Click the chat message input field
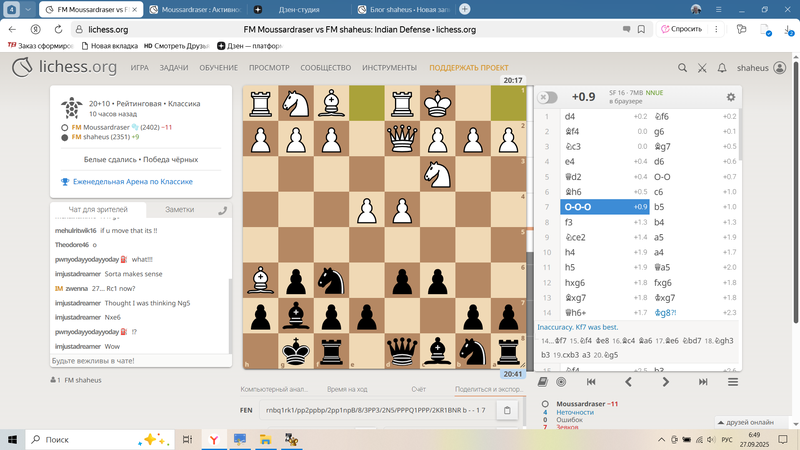Screen dimensions: 800x450 [x=140, y=360]
